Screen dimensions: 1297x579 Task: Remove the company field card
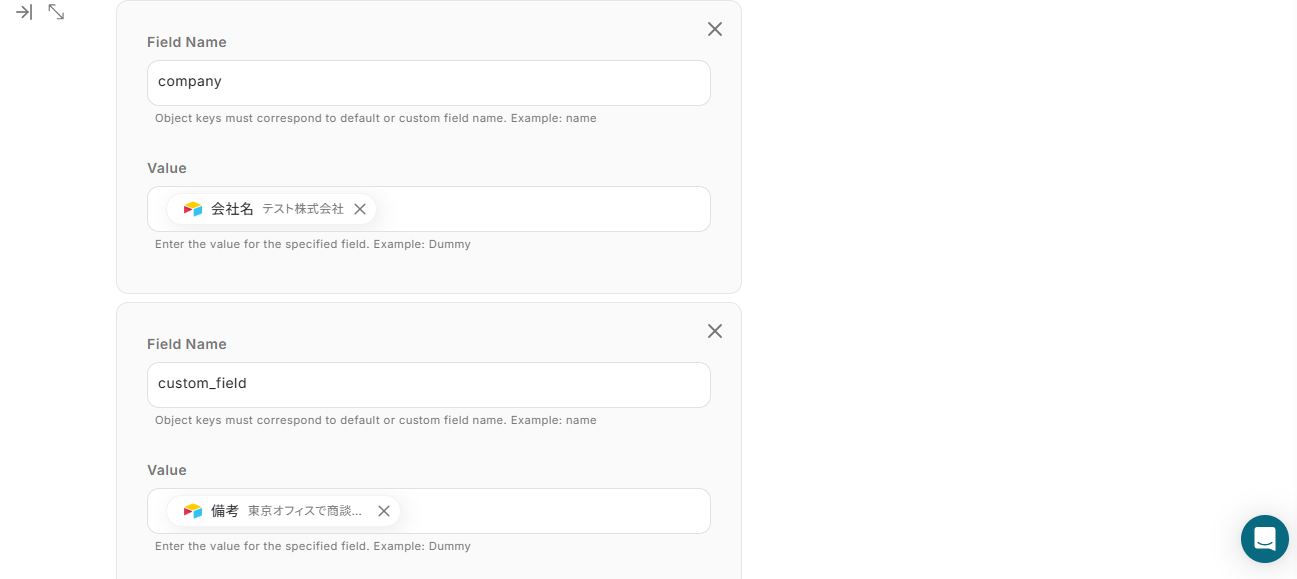[x=714, y=29]
